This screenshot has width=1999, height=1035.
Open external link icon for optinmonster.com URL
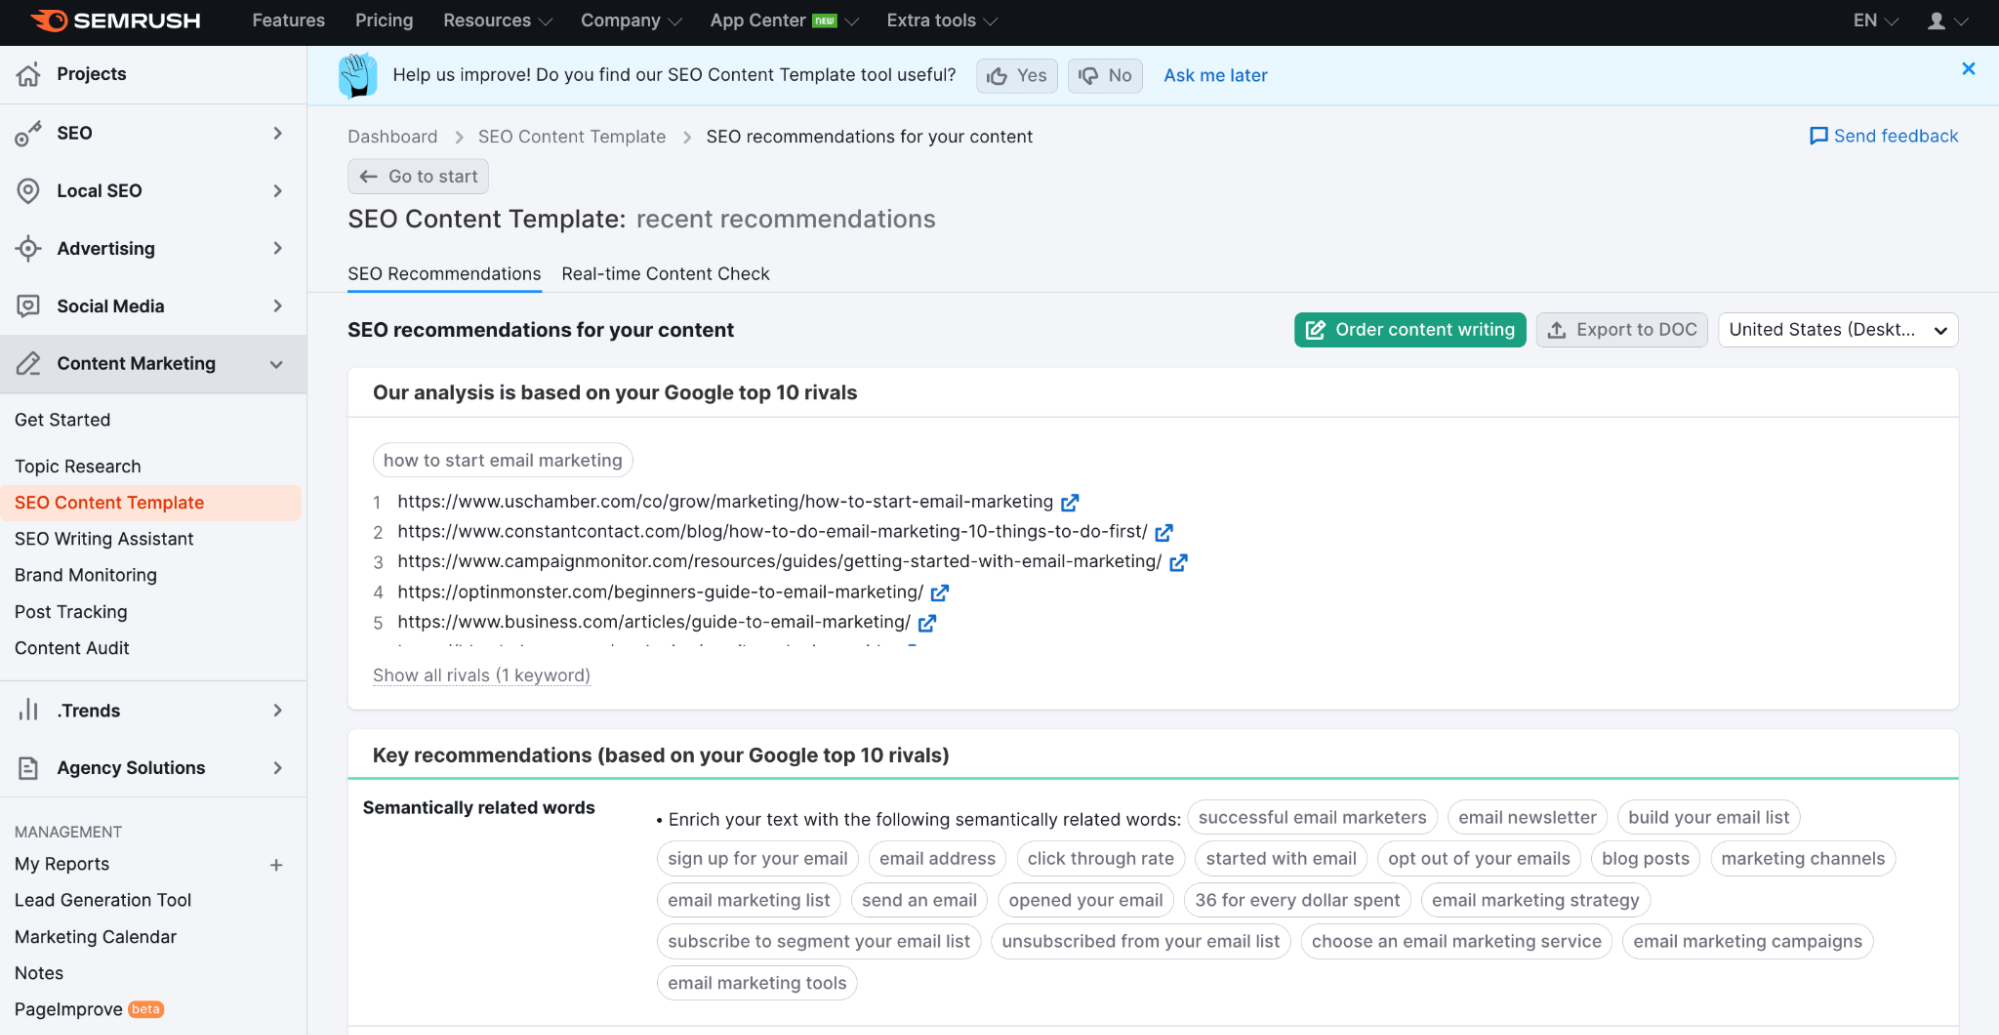click(939, 593)
